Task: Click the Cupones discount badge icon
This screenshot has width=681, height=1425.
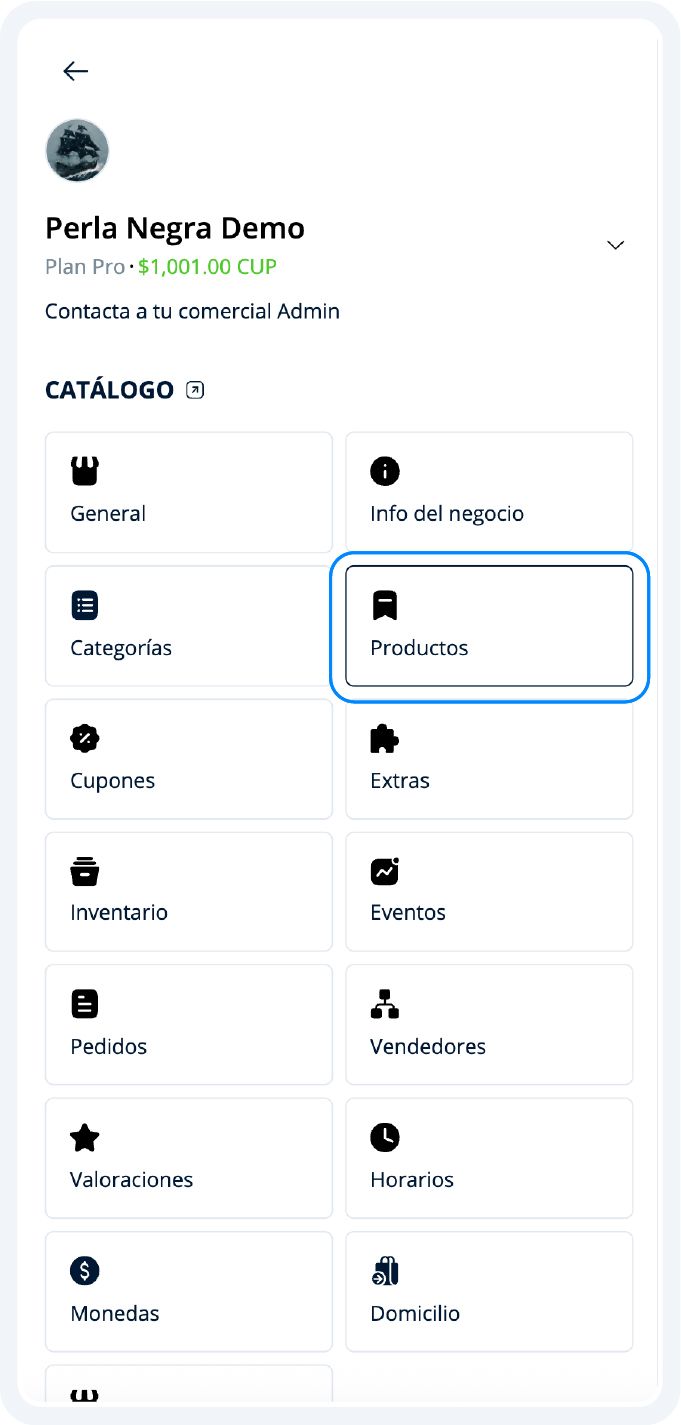Action: click(84, 738)
